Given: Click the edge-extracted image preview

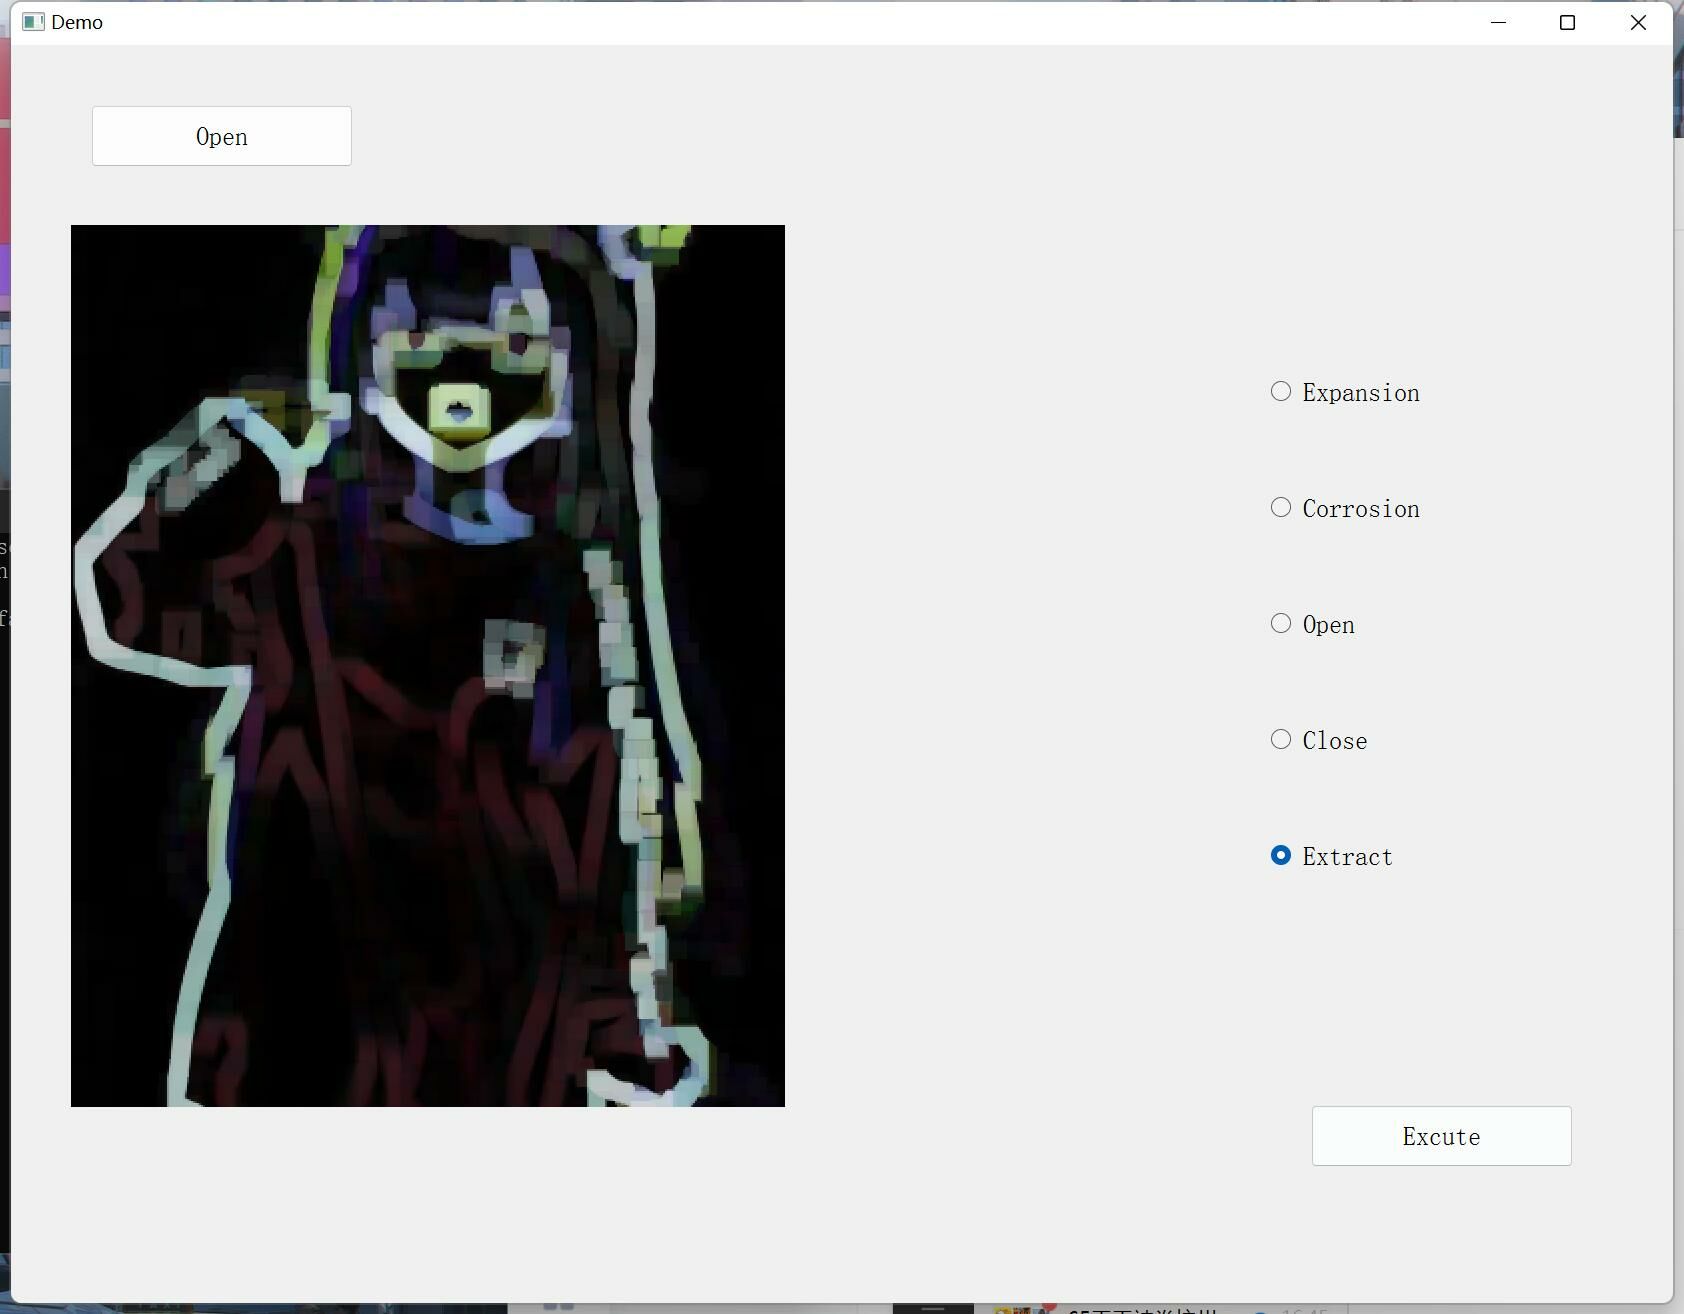Looking at the screenshot, I should (428, 665).
